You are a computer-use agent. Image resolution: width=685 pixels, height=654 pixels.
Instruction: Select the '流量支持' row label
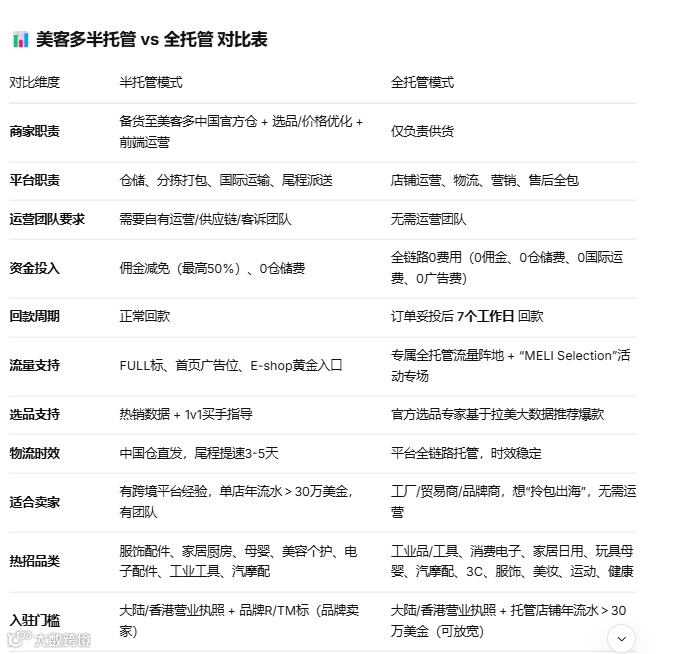[x=35, y=365]
